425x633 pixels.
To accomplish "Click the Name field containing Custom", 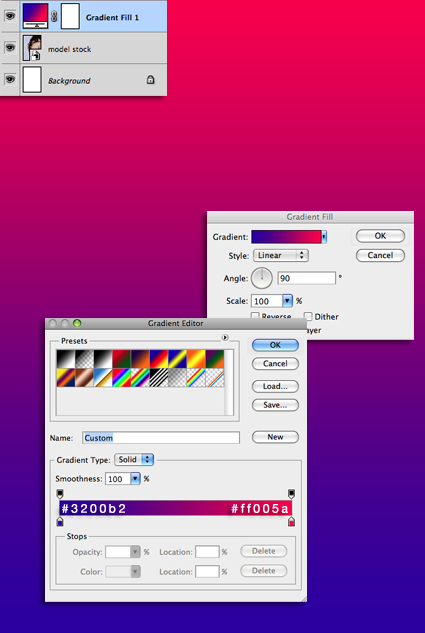I will click(x=161, y=438).
